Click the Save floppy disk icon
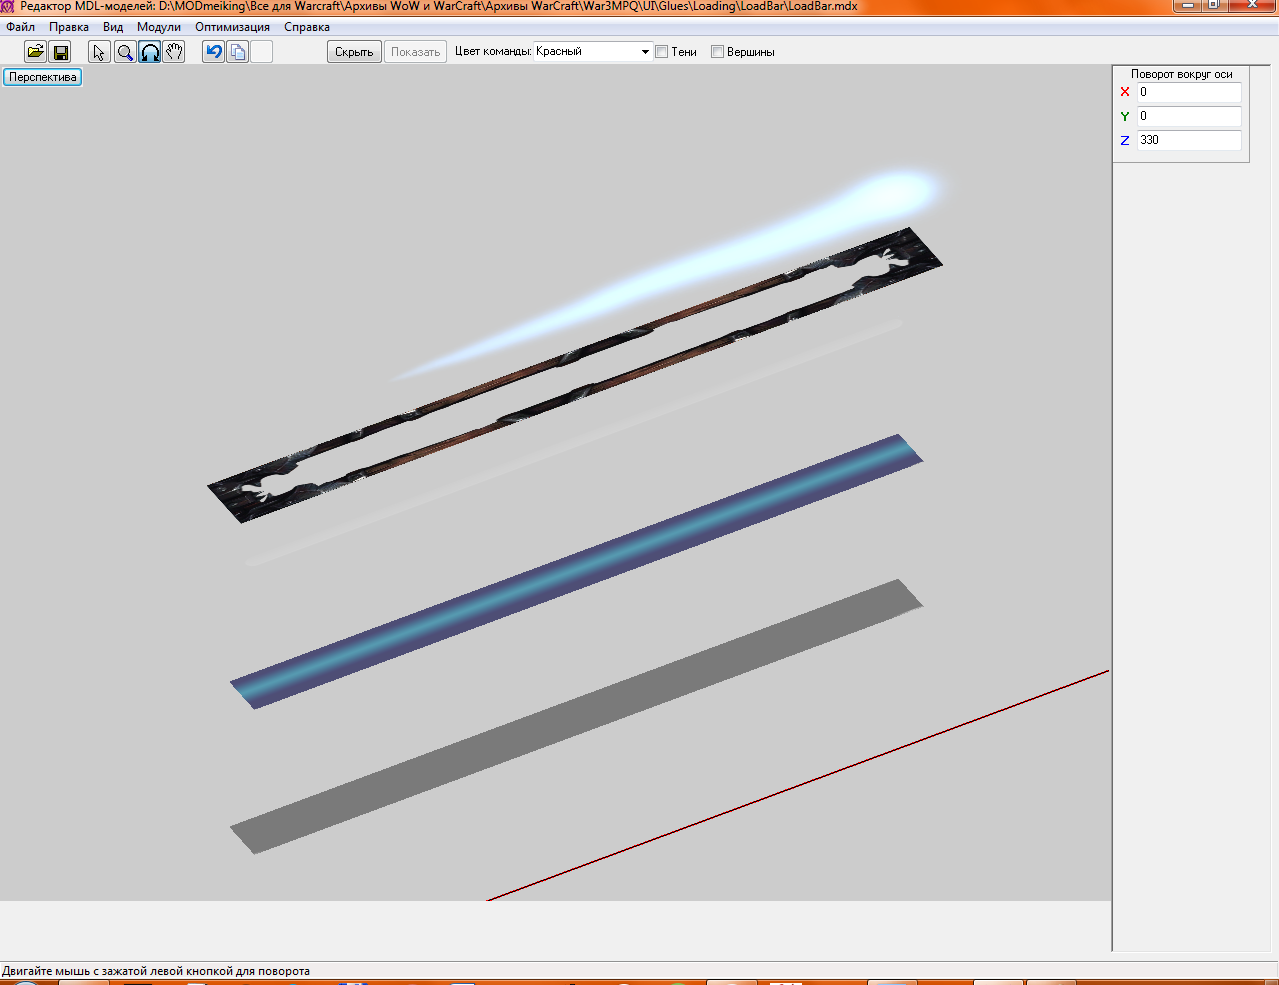Image resolution: width=1279 pixels, height=985 pixels. 60,52
